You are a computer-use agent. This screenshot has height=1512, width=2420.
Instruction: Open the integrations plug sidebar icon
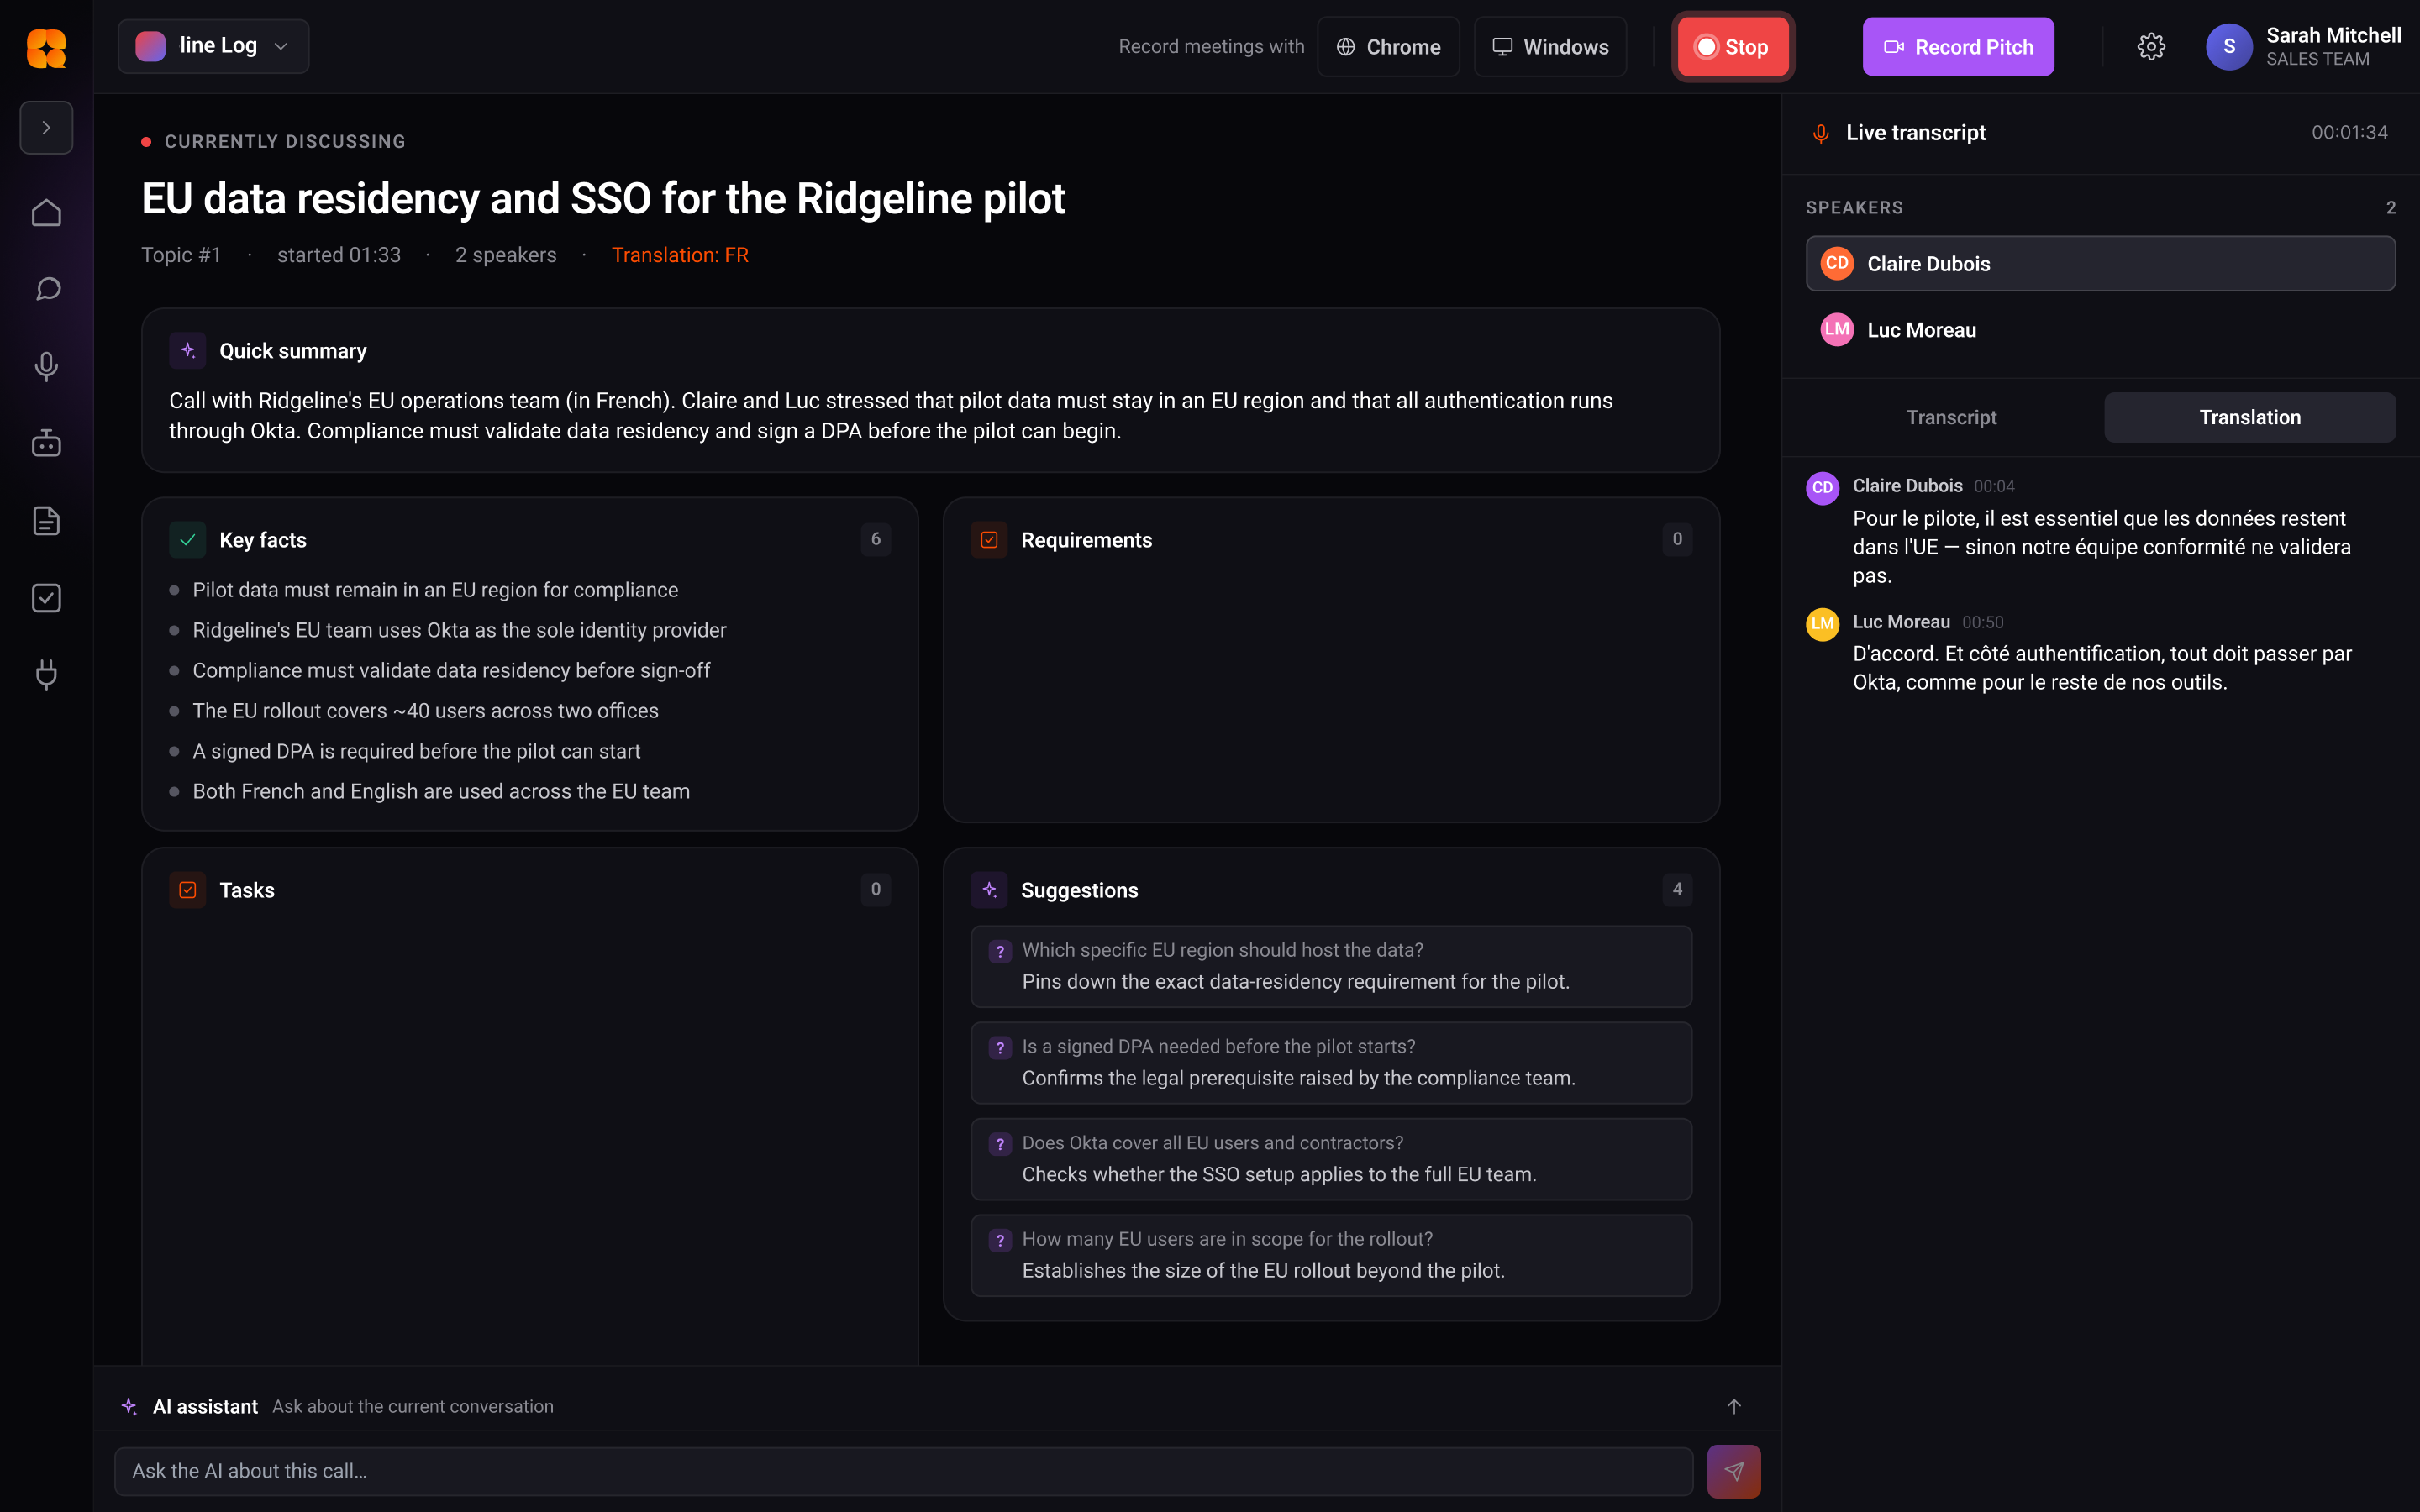(x=46, y=675)
